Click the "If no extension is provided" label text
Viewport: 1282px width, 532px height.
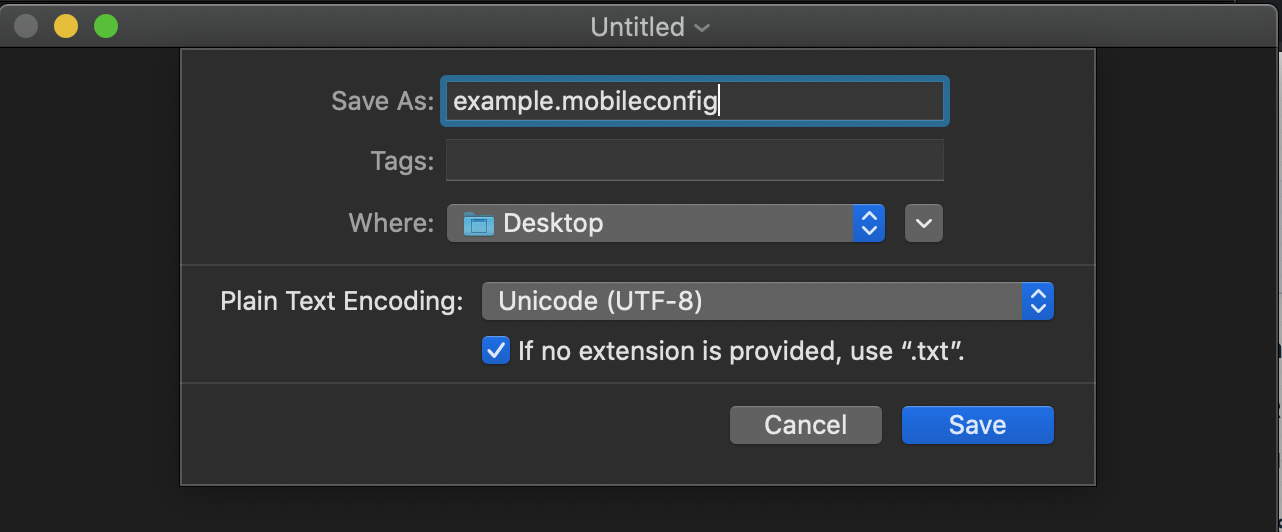741,351
